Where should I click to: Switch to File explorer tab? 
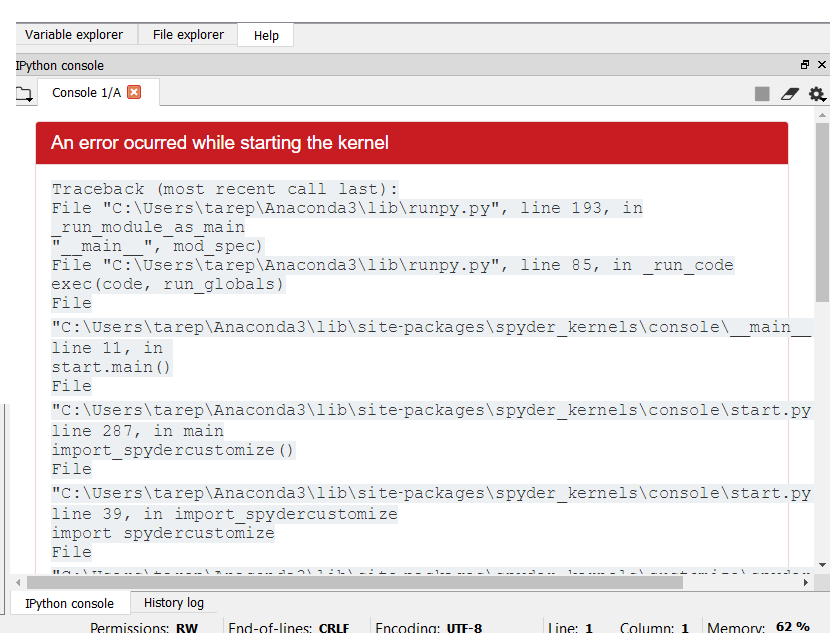tap(188, 35)
